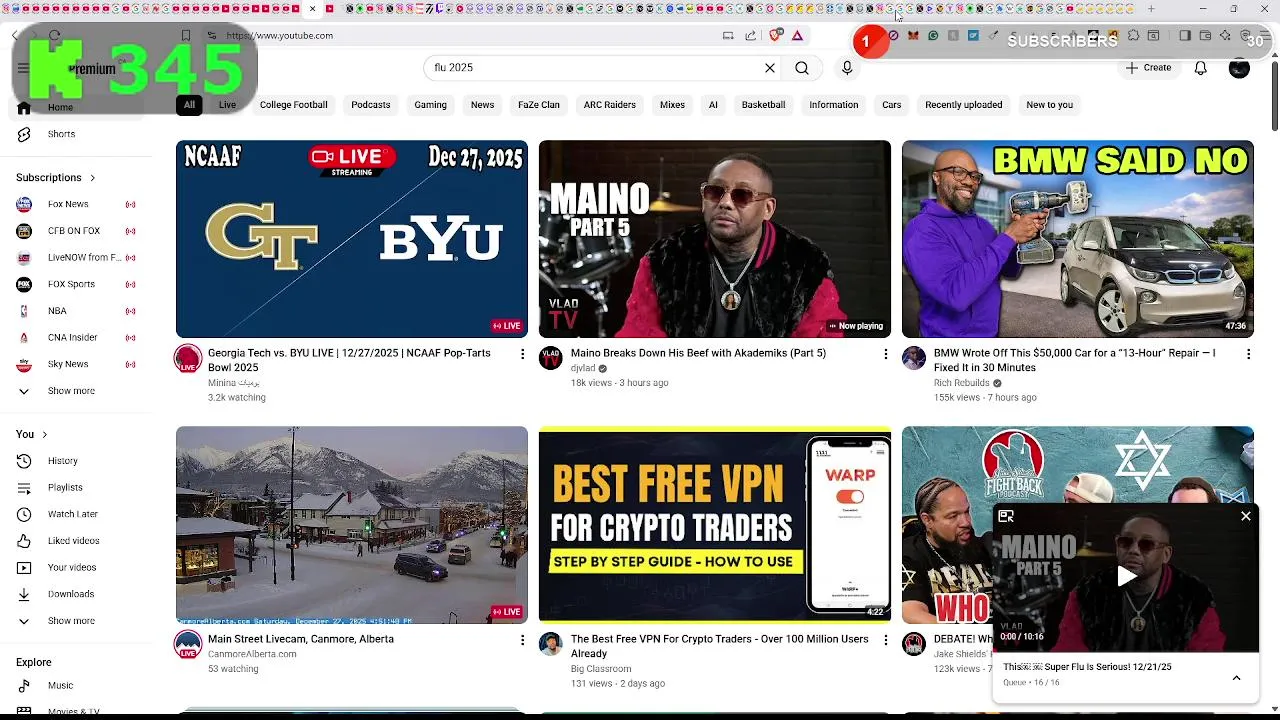Expand the You section chevron

pyautogui.click(x=45, y=435)
